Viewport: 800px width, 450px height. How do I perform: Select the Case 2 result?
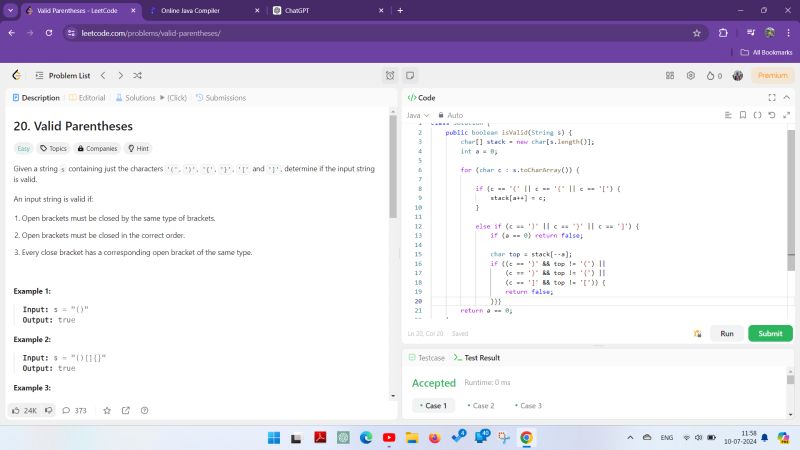pyautogui.click(x=481, y=406)
